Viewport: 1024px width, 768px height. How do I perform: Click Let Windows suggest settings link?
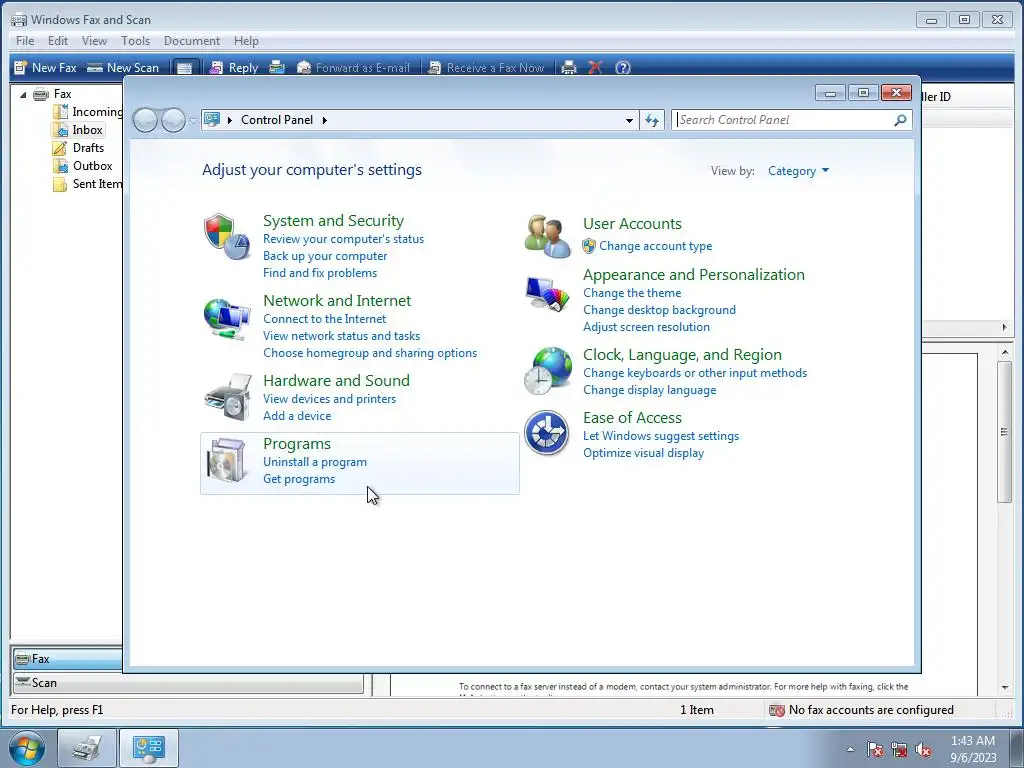click(x=661, y=436)
